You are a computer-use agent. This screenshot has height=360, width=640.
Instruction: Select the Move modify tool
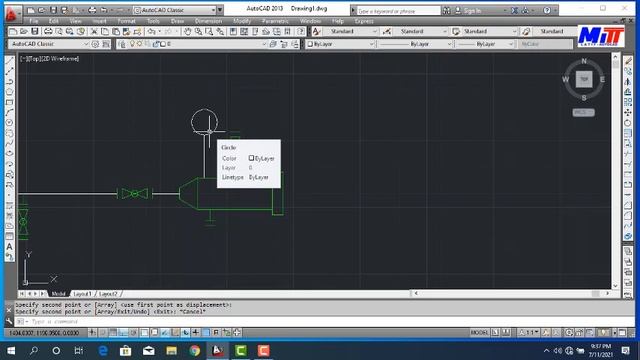tap(628, 113)
